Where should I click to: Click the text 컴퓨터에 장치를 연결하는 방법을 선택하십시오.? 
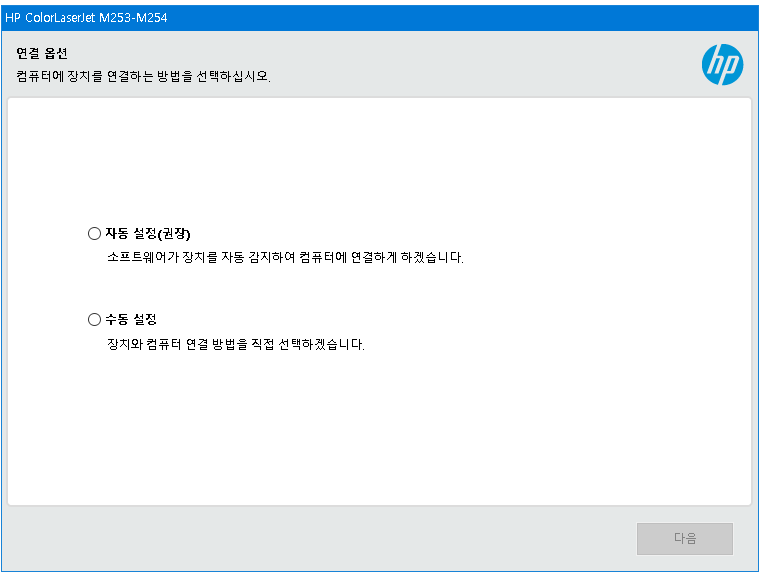point(143,76)
